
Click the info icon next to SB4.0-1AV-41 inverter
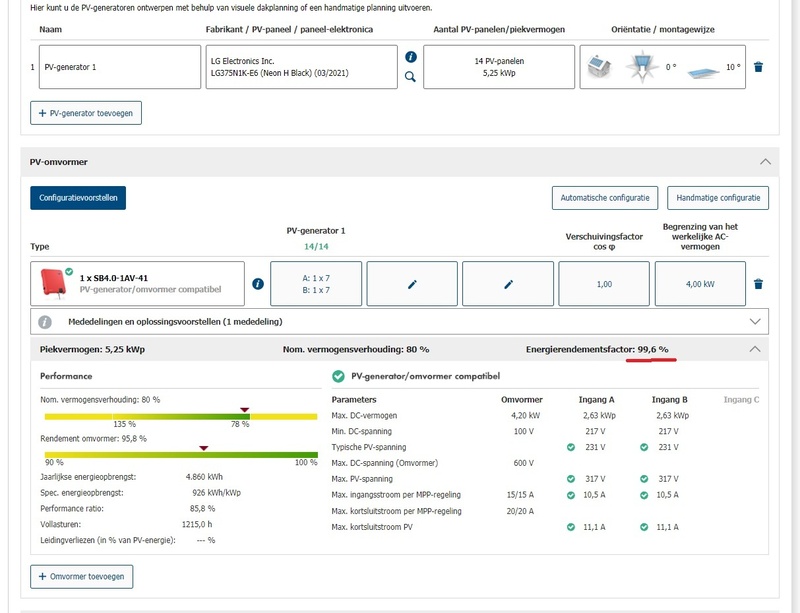(258, 284)
